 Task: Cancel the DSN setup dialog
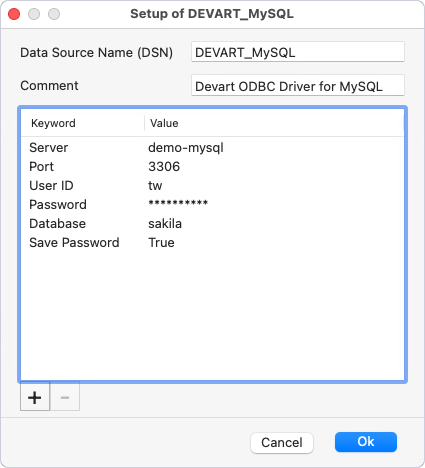282,443
